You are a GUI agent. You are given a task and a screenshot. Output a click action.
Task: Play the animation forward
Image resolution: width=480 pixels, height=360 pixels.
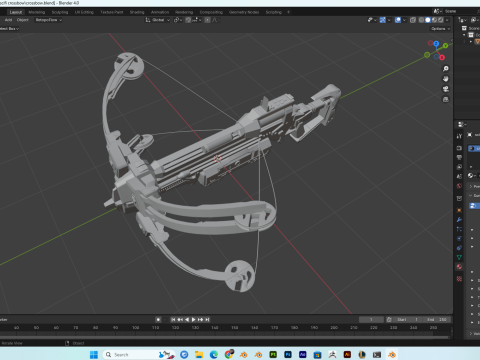194,319
